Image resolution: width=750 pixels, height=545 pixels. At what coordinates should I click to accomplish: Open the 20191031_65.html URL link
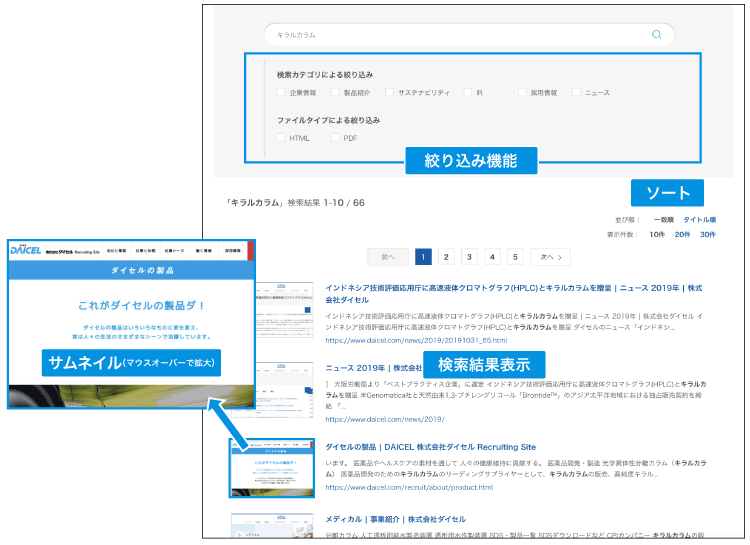click(416, 340)
